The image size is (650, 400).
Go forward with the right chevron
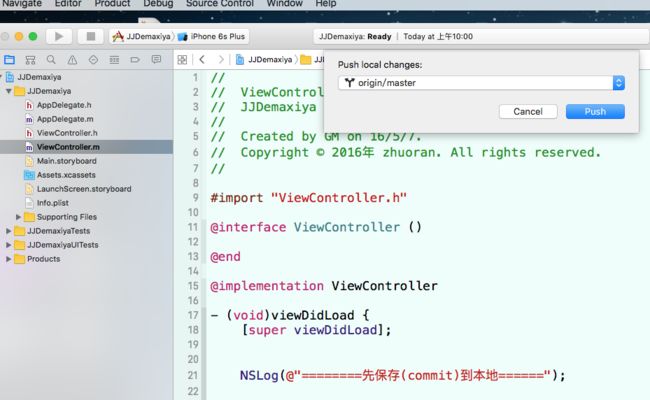click(x=221, y=60)
